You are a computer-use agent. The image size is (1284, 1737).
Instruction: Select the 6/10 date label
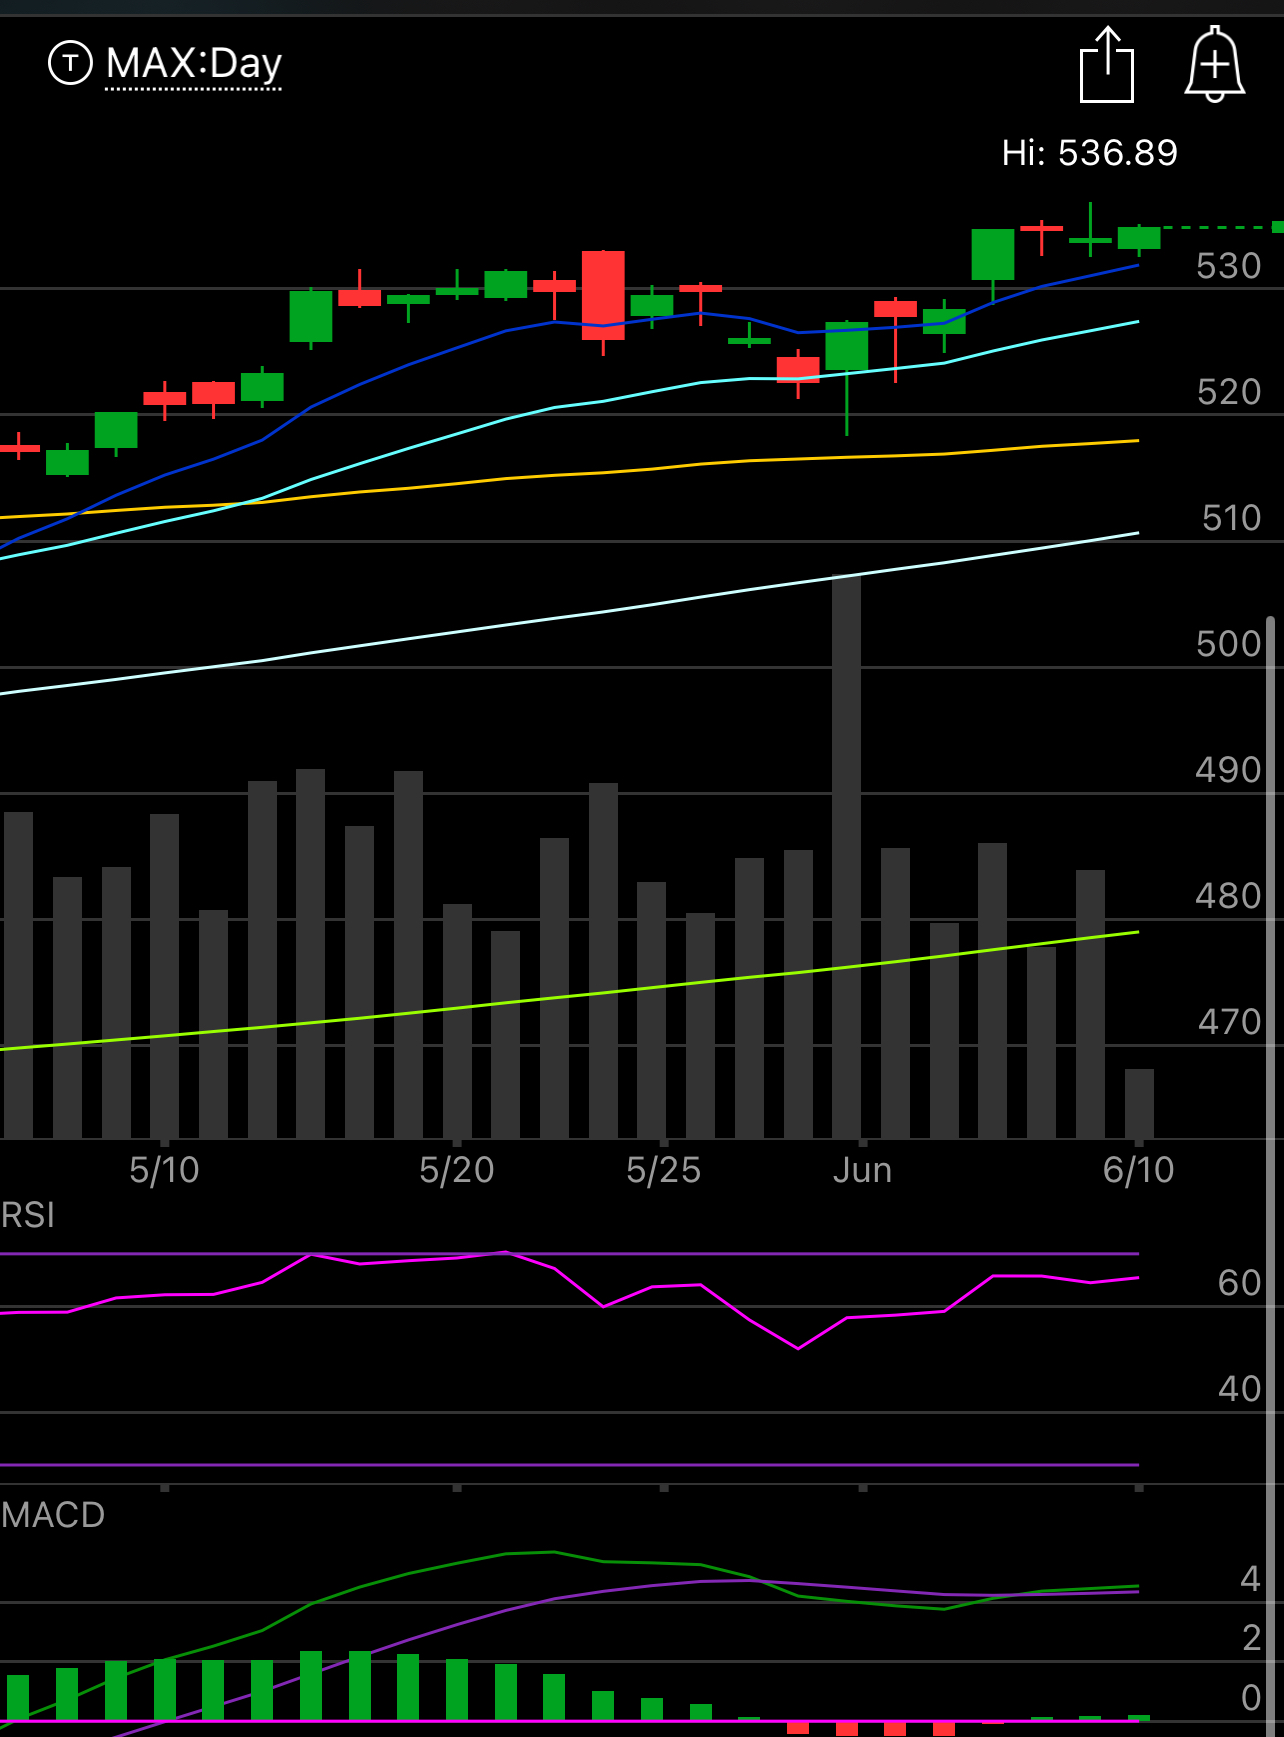click(1139, 1170)
